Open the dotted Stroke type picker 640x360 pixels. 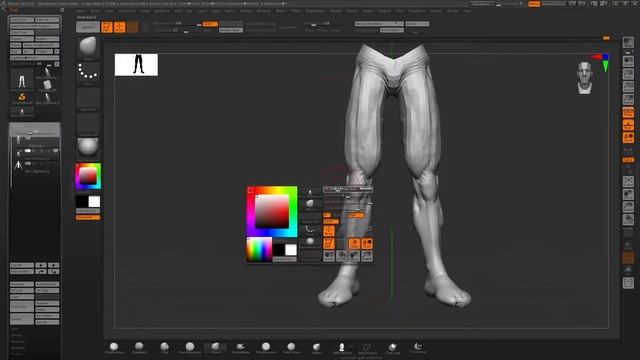88,73
